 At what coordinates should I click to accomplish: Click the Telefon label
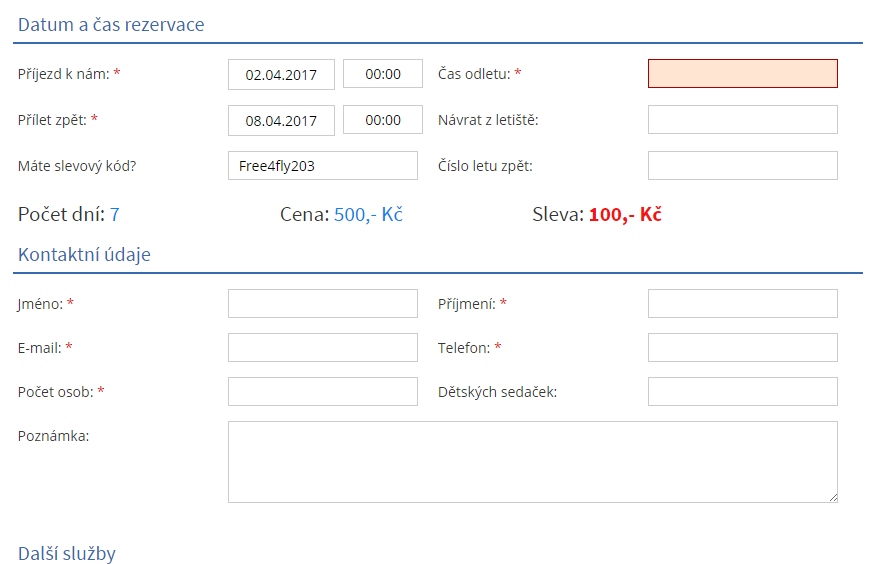[469, 348]
